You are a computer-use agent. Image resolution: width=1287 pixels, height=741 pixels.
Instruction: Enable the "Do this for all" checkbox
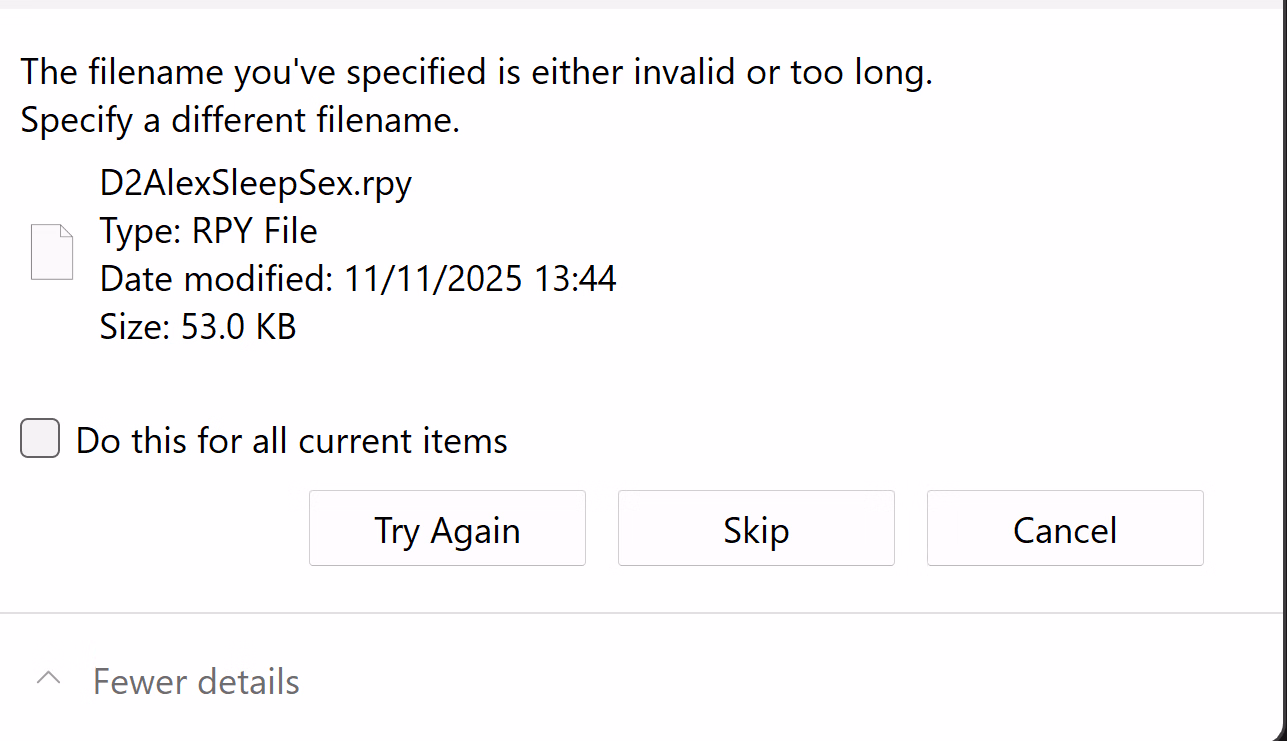coord(40,439)
